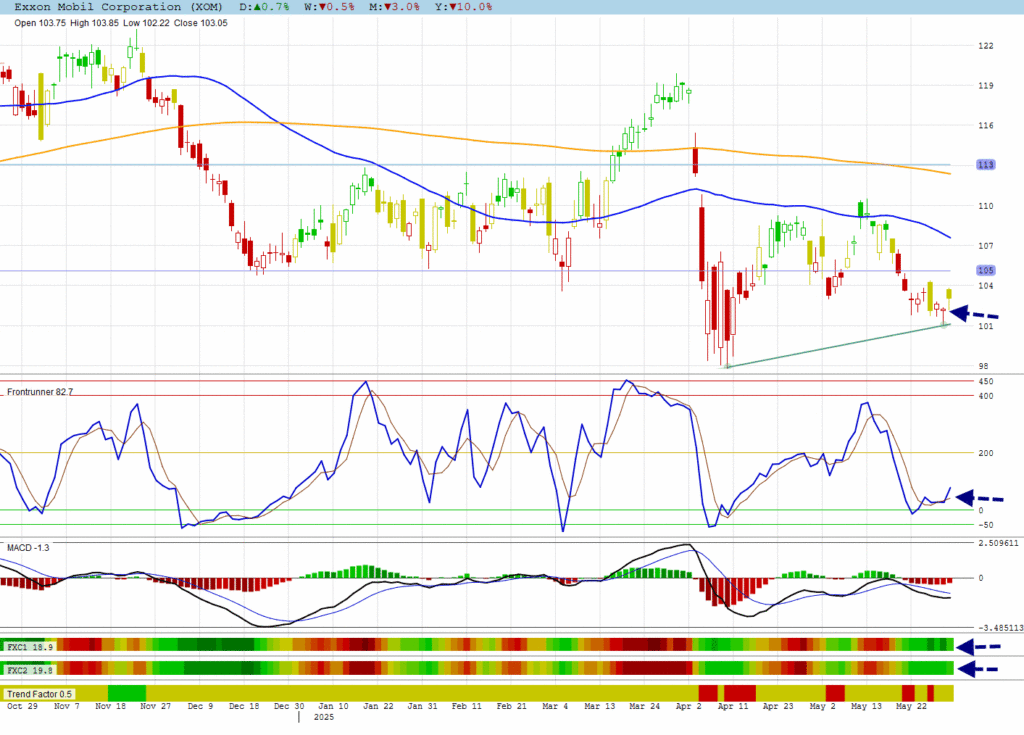The width and height of the screenshot is (1024, 735).
Task: Click the 'Jan 31' date label
Action: coord(423,706)
